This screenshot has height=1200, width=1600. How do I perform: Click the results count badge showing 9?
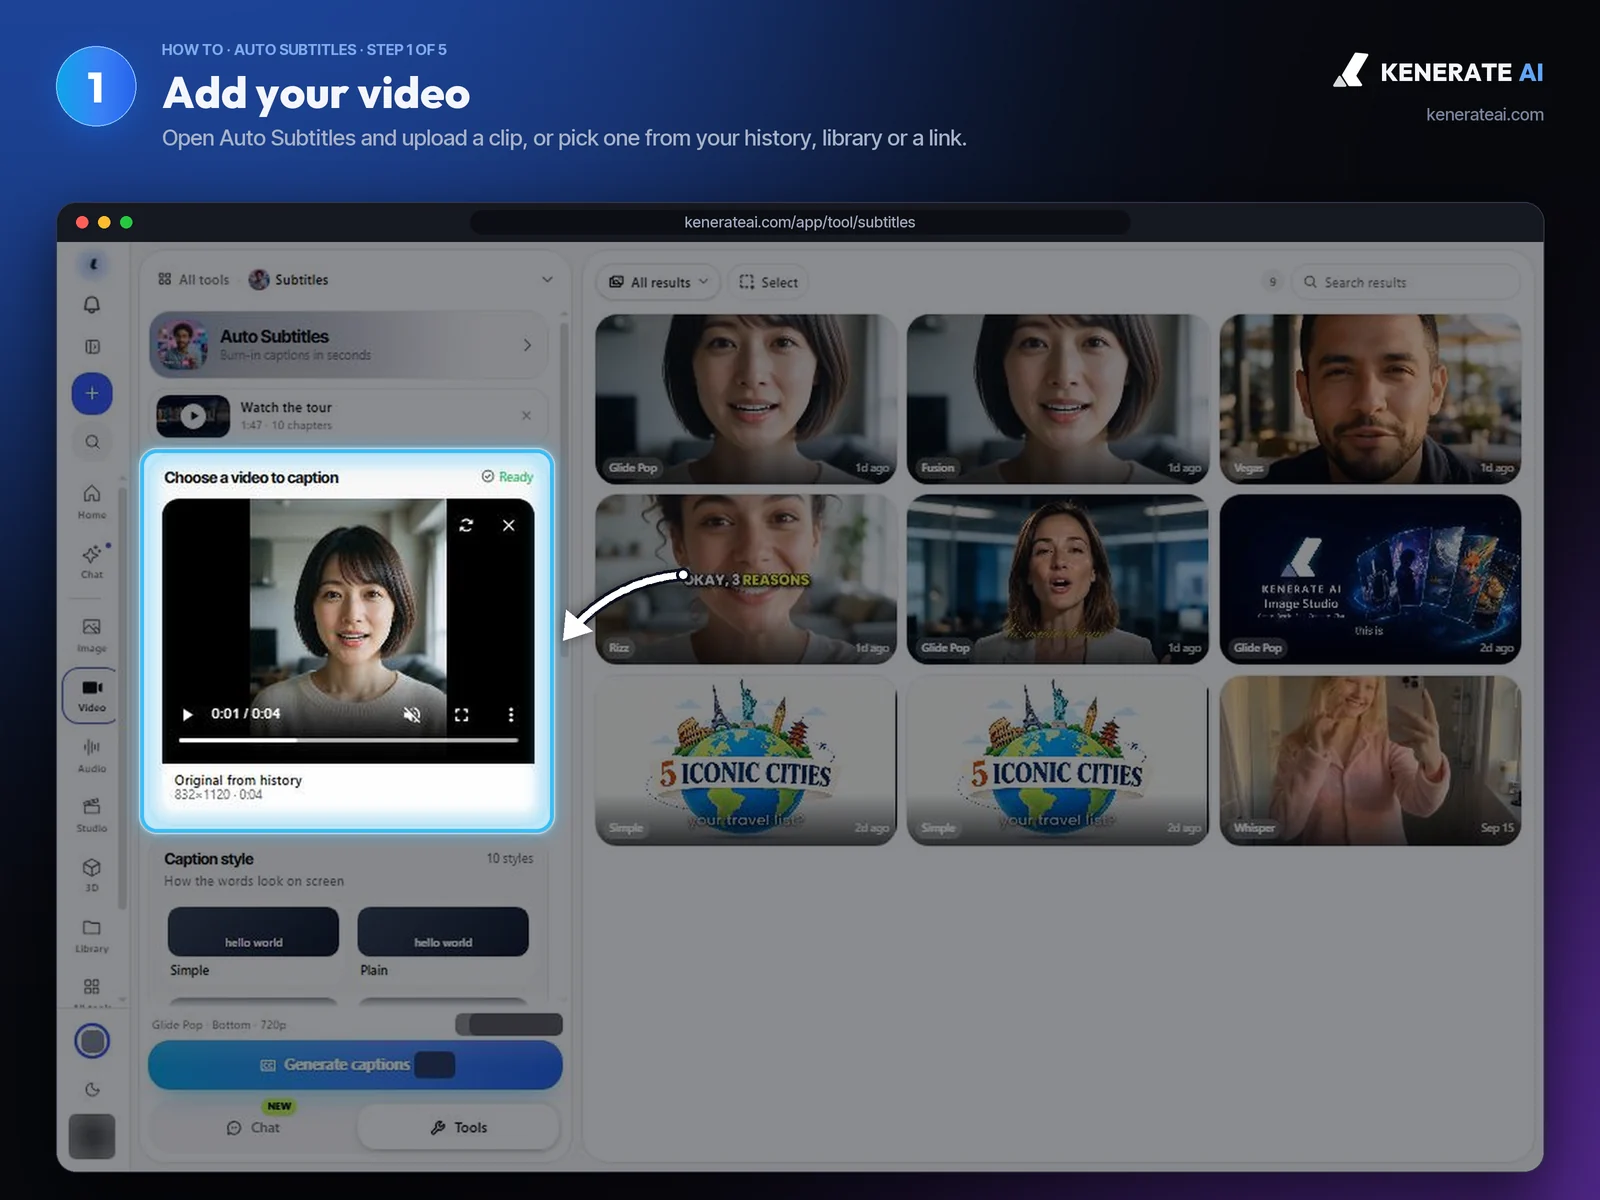[1272, 282]
